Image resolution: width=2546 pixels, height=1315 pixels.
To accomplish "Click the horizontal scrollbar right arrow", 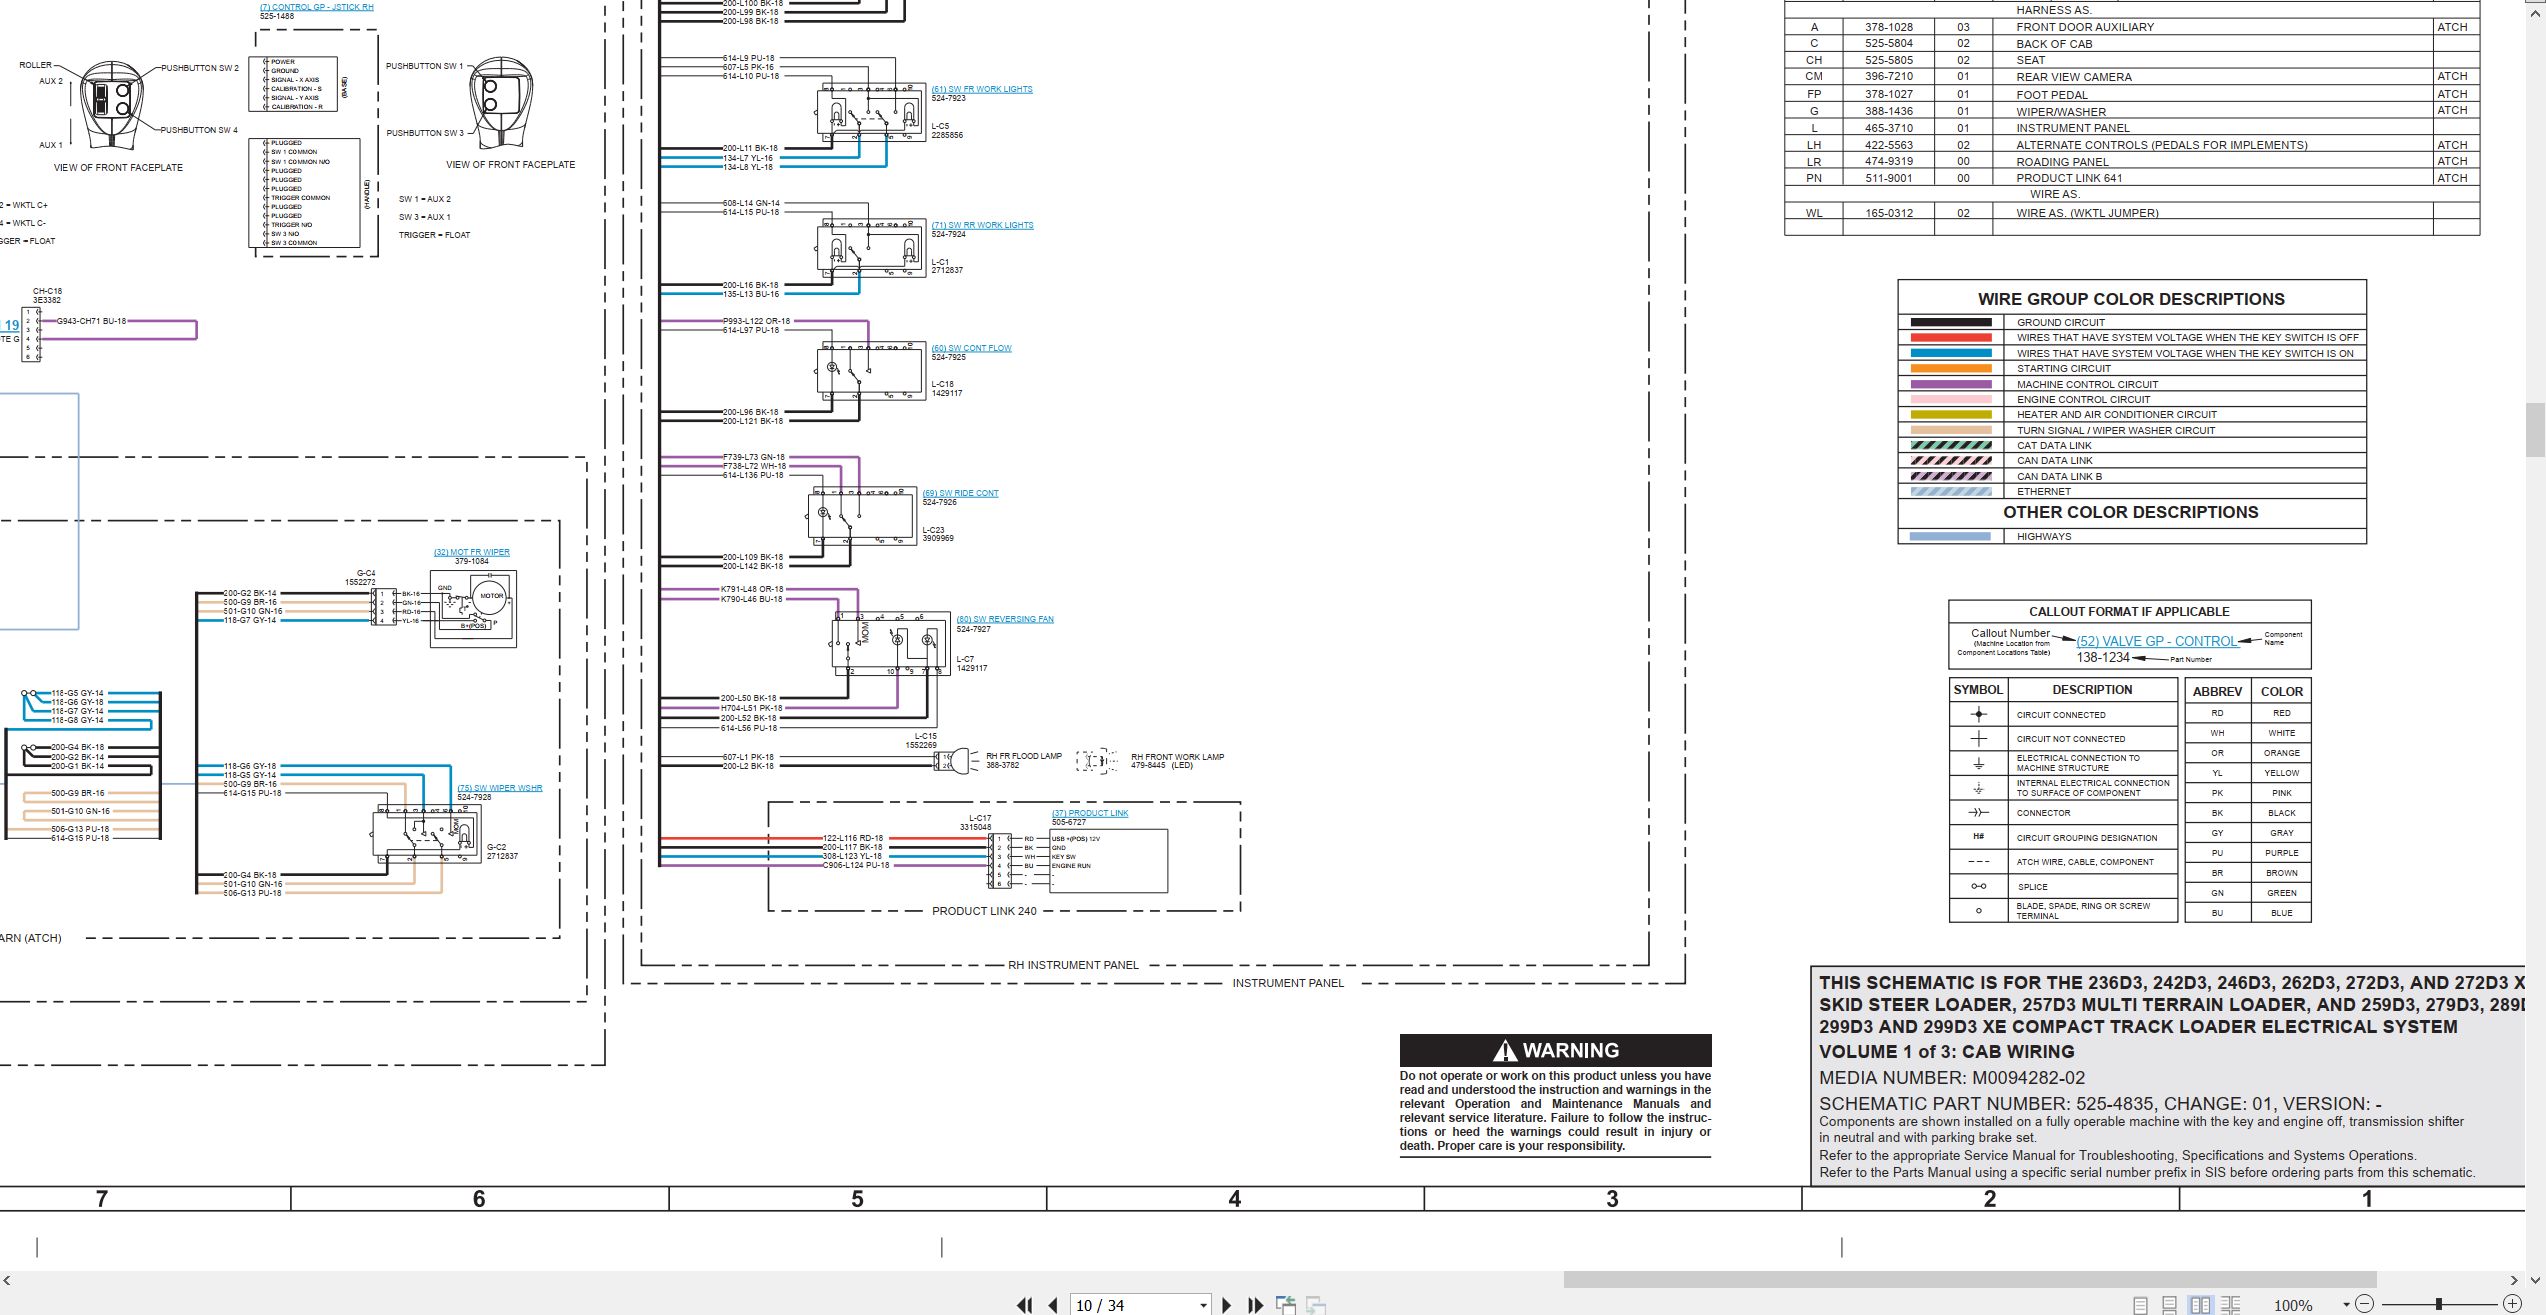I will pos(2514,1280).
